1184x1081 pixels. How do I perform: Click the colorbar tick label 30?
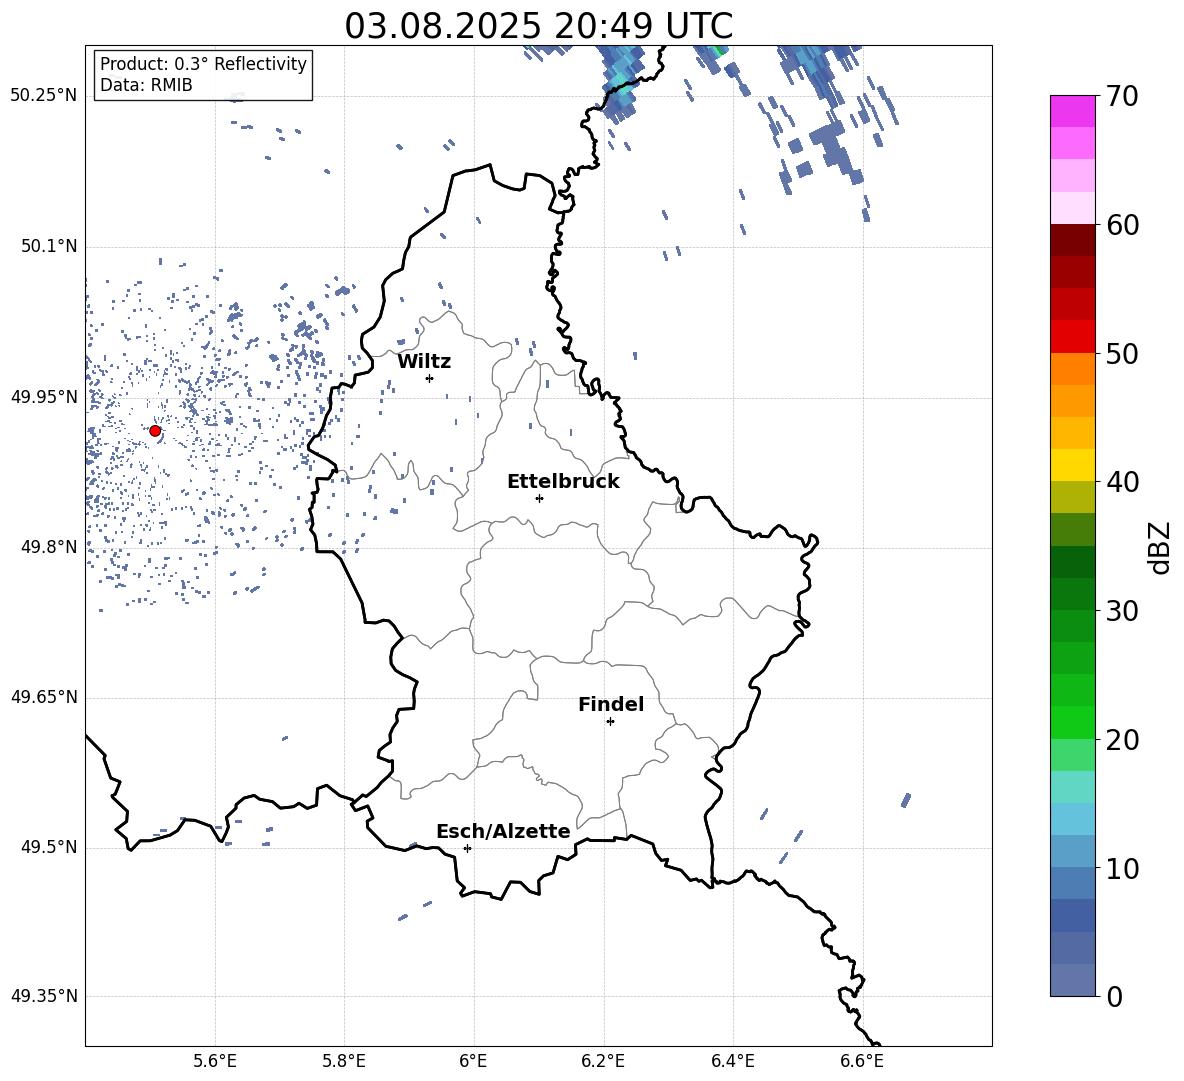[1122, 611]
